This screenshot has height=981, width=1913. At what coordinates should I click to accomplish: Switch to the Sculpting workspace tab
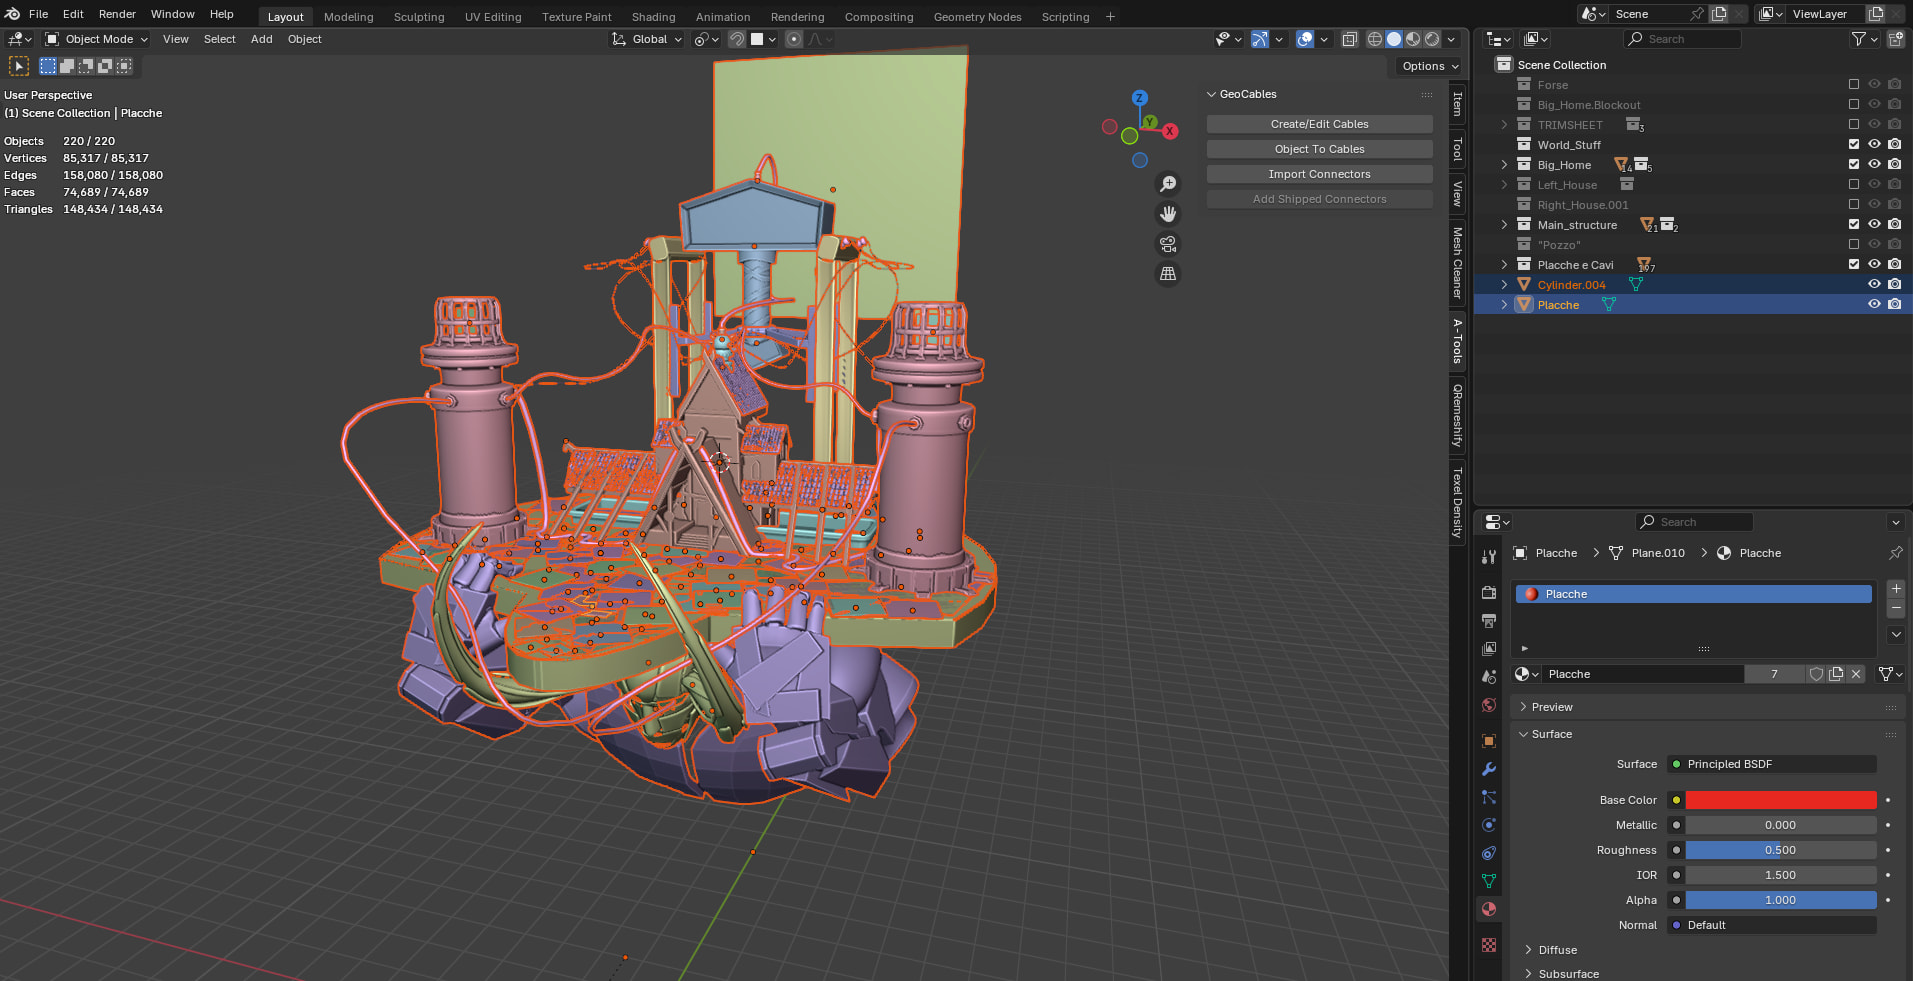coord(418,17)
